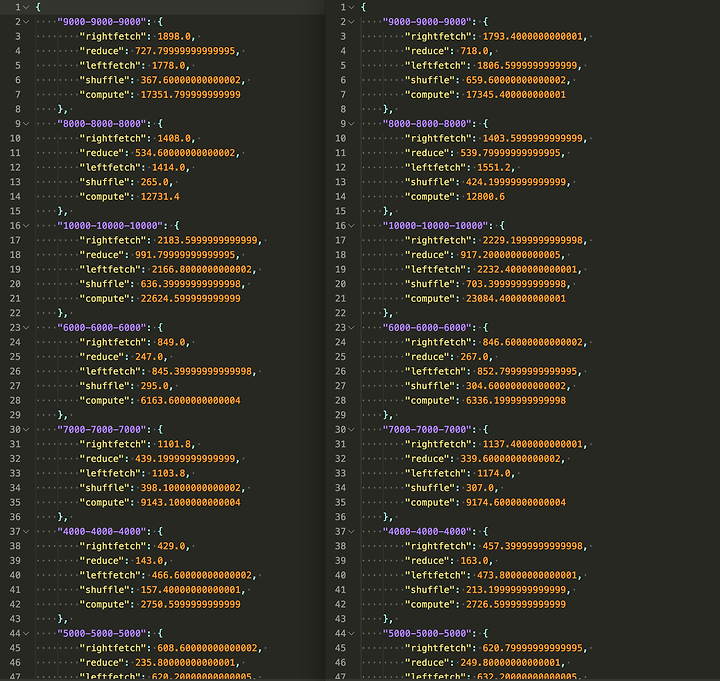Click the reduce value 143.0

[149, 561]
